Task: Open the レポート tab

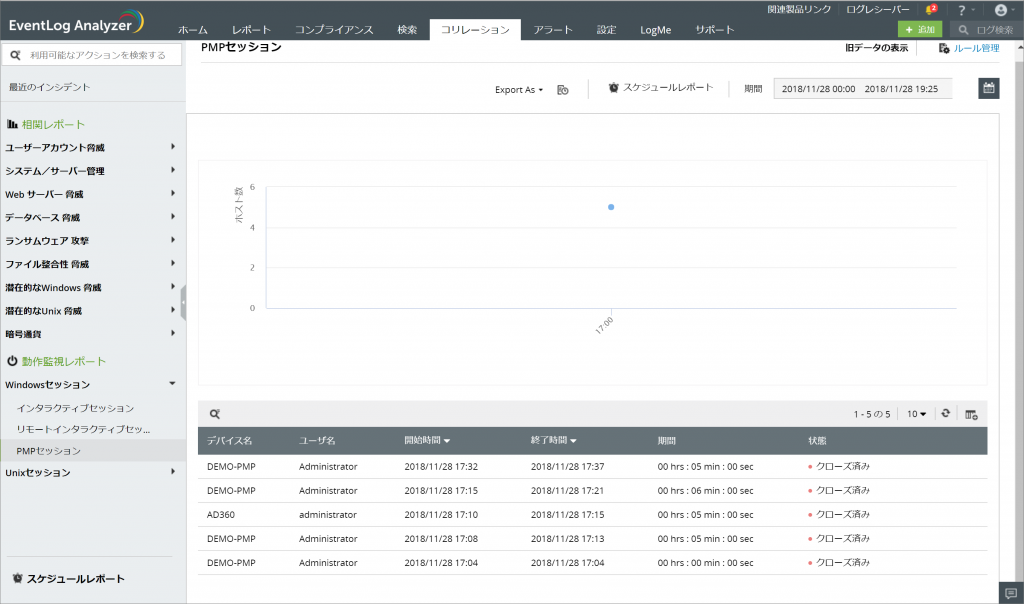Action: coord(251,30)
